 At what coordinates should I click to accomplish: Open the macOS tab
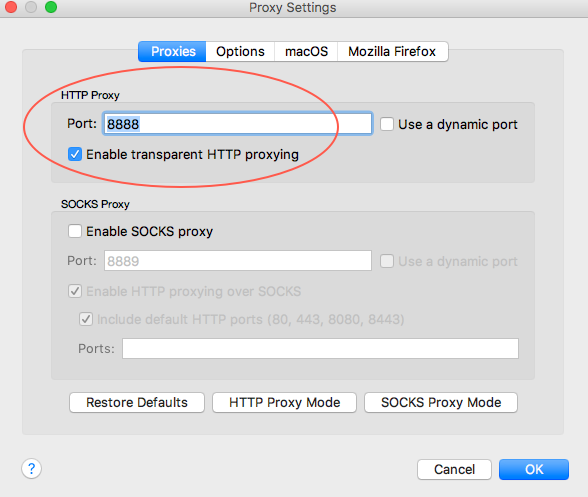[x=306, y=51]
